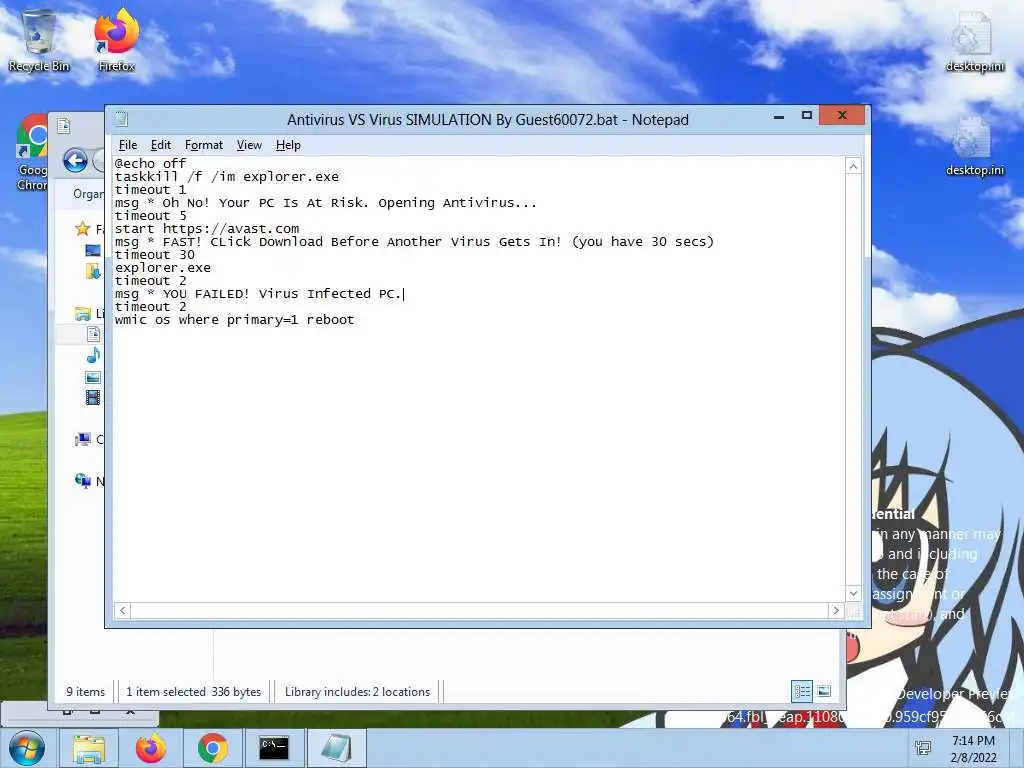Screen dimensions: 1024x768
Task: Open the taskbar clock showing 7:14 PM
Action: click(973, 748)
